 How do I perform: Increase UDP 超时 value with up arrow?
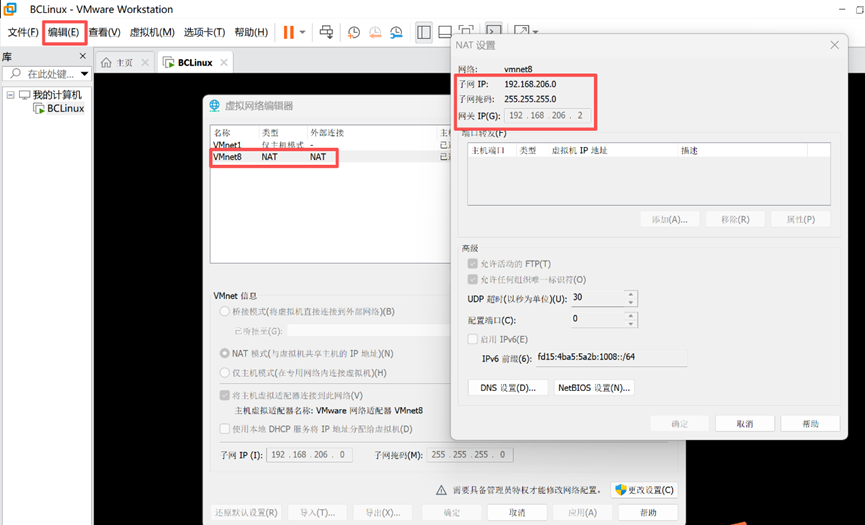pyautogui.click(x=631, y=294)
